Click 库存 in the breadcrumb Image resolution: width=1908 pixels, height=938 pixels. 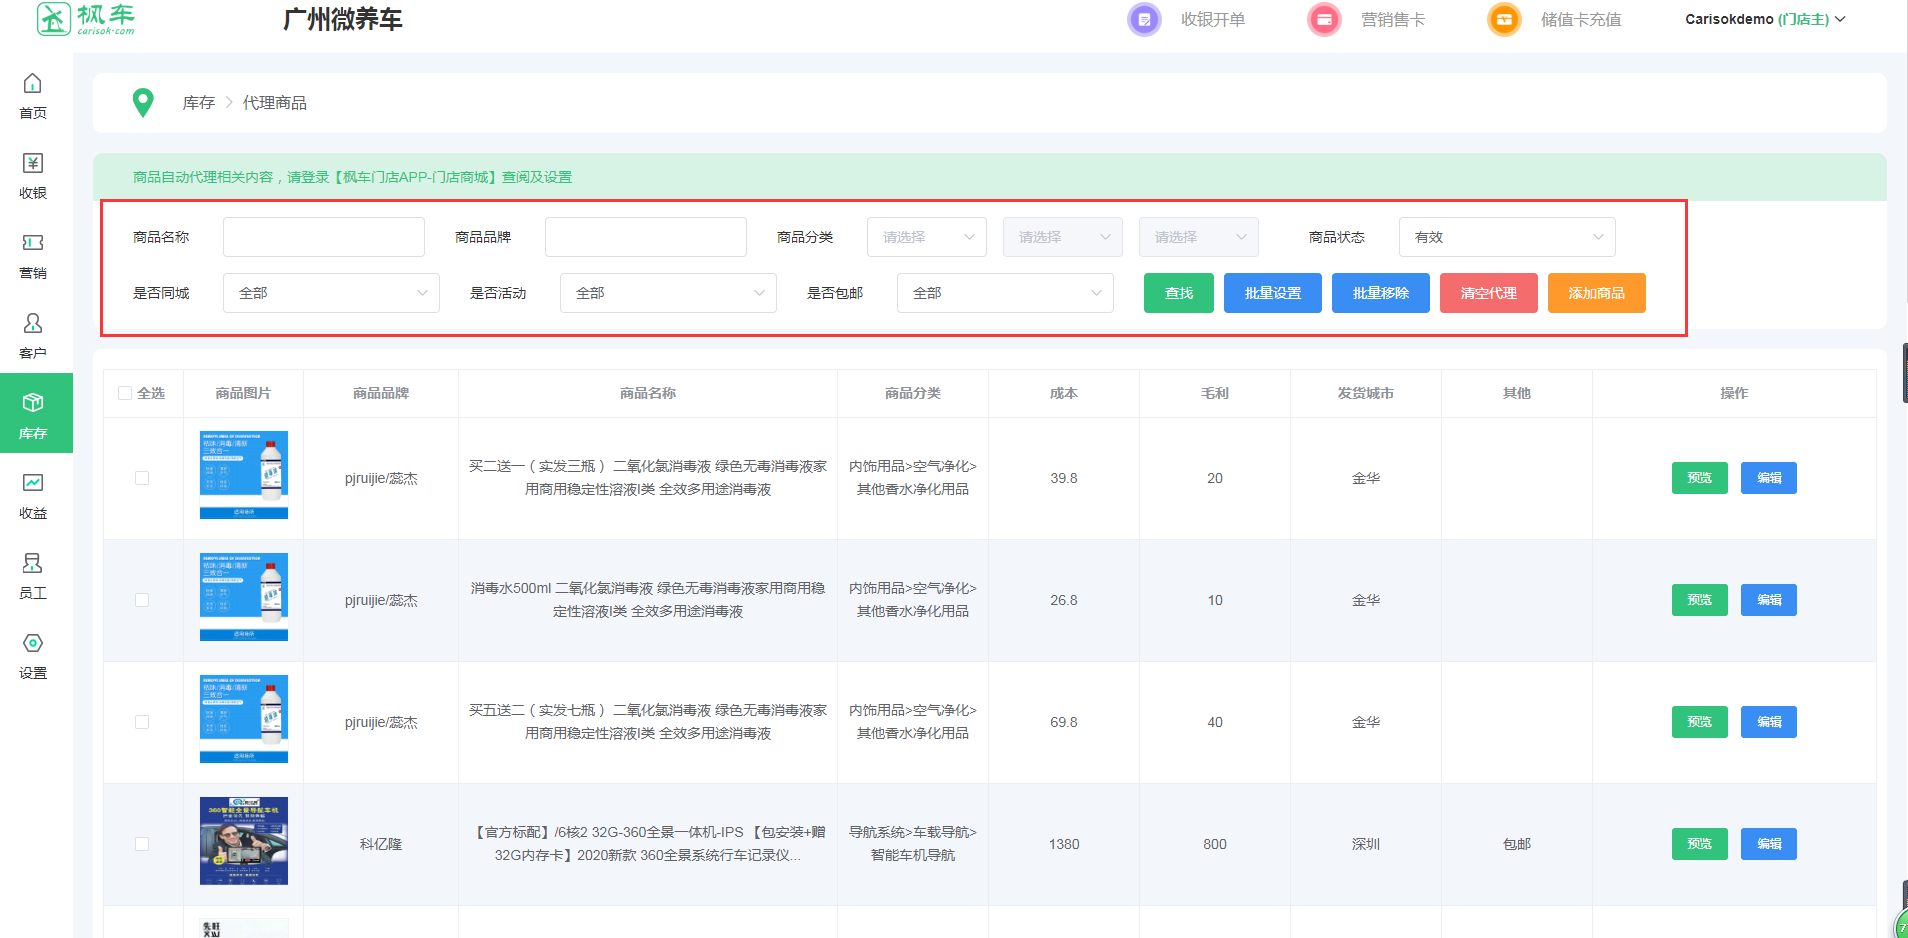(x=198, y=103)
